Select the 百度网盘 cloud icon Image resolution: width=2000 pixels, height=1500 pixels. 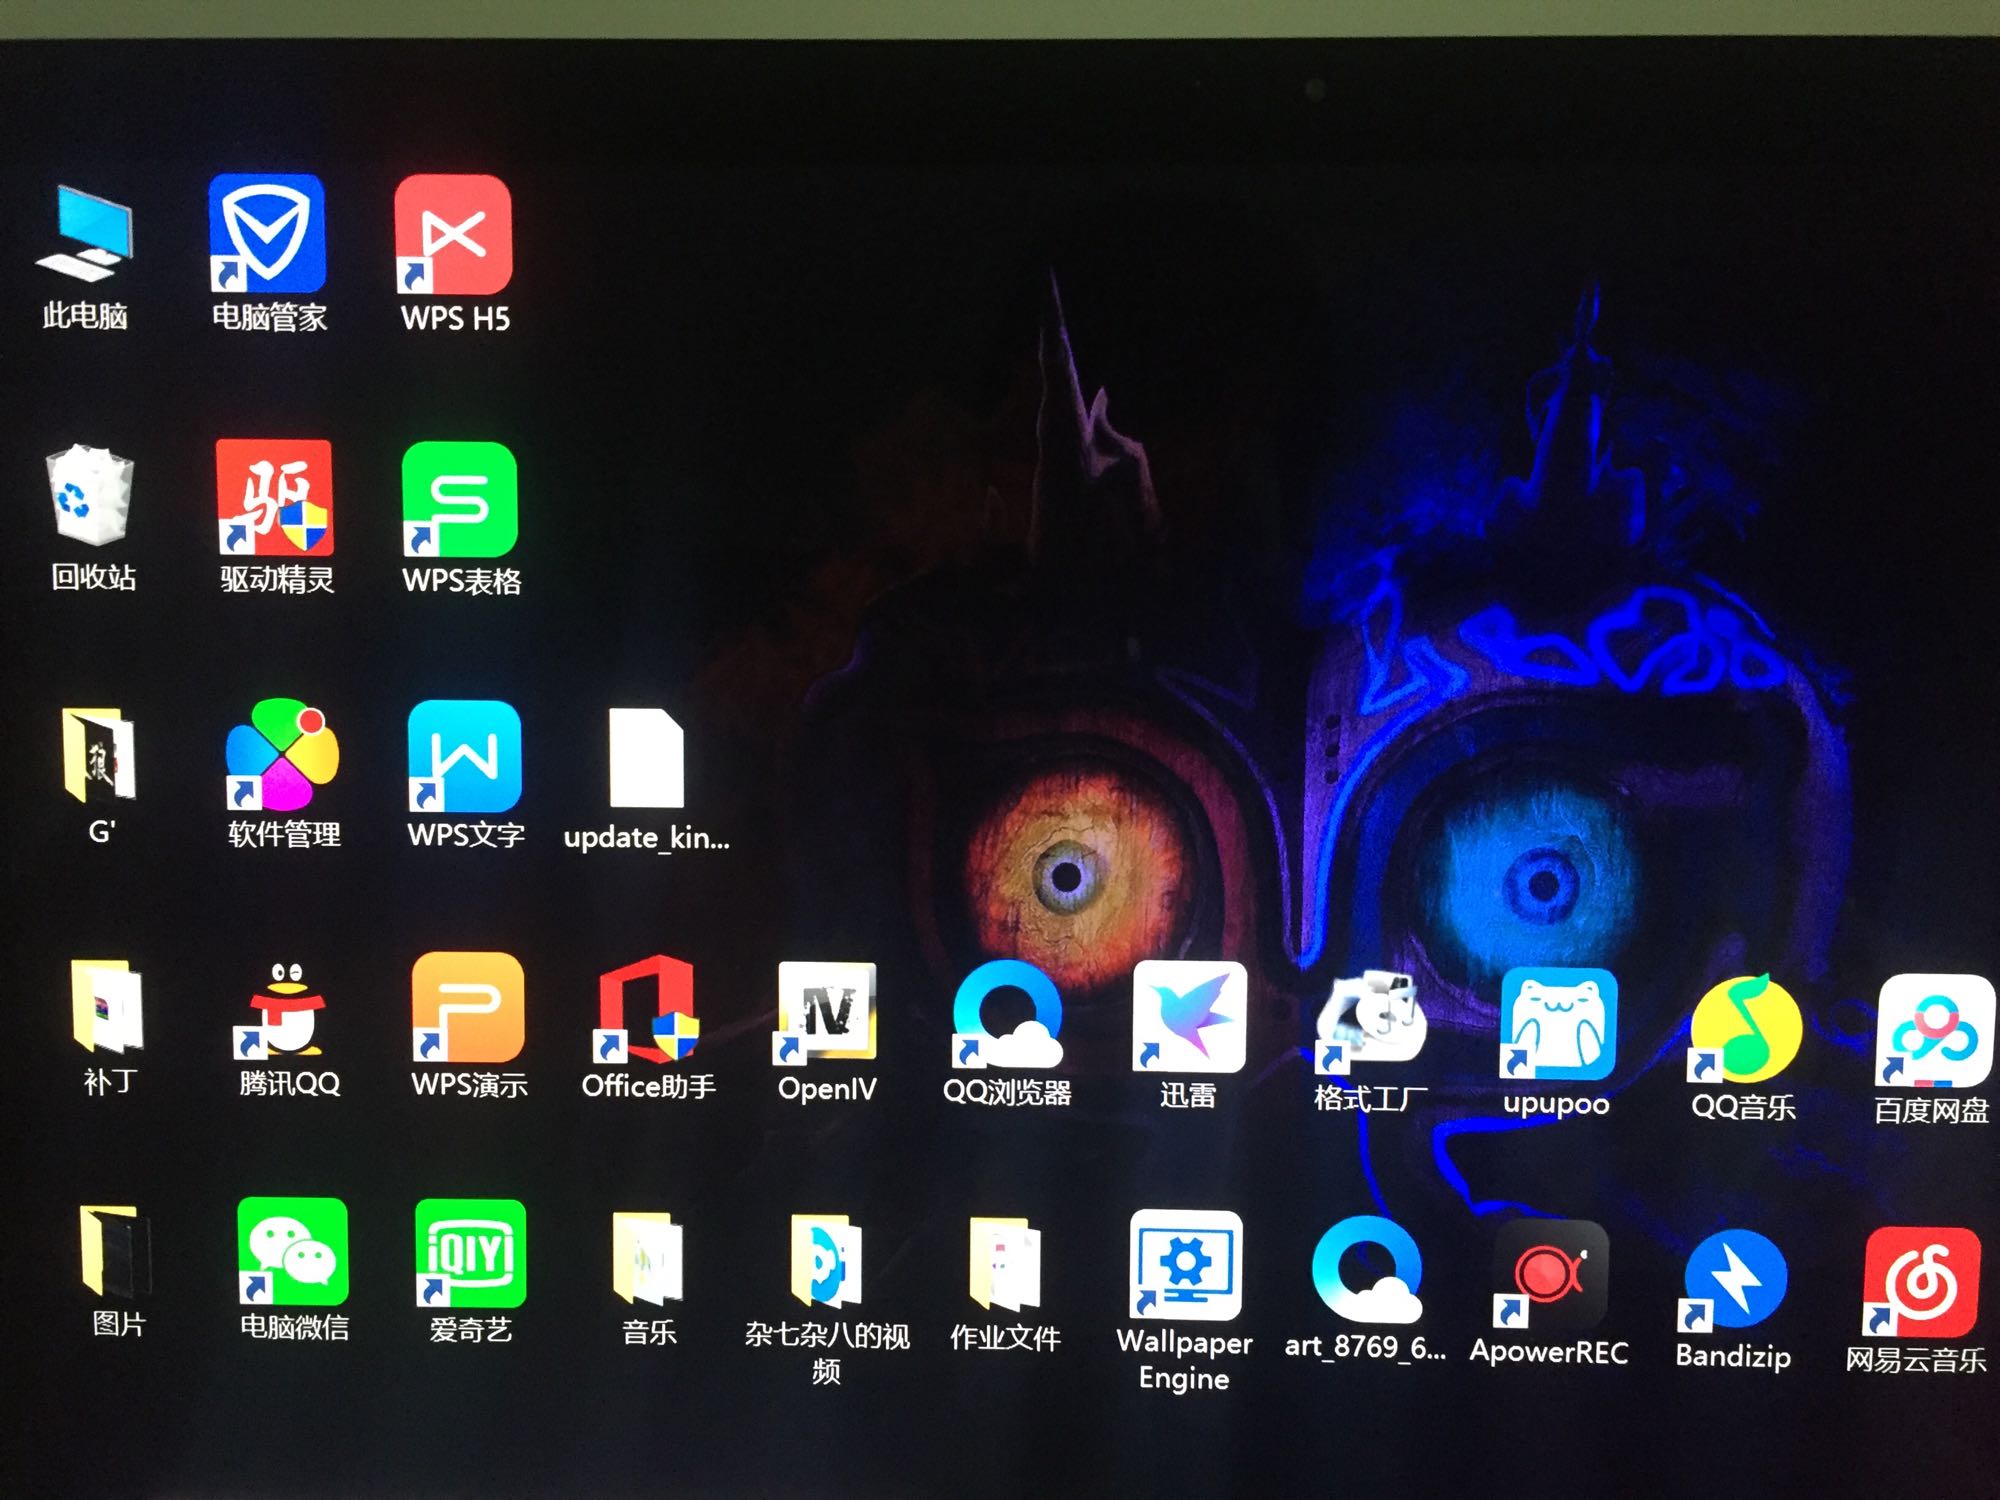(x=1934, y=1030)
